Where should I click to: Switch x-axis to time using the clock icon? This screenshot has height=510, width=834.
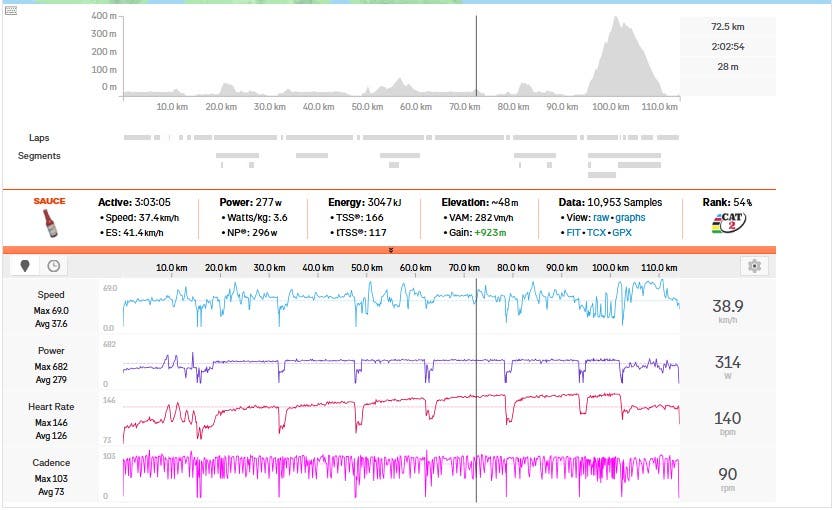53,266
